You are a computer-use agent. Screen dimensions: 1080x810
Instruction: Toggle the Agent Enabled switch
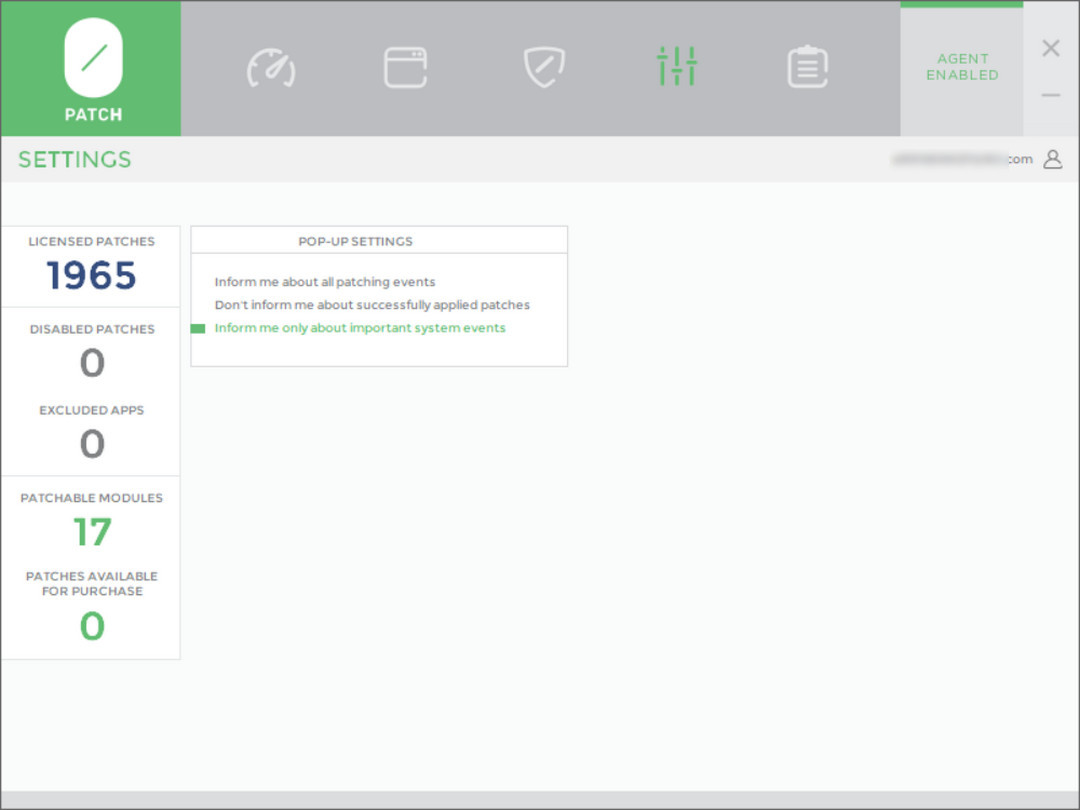(x=961, y=67)
